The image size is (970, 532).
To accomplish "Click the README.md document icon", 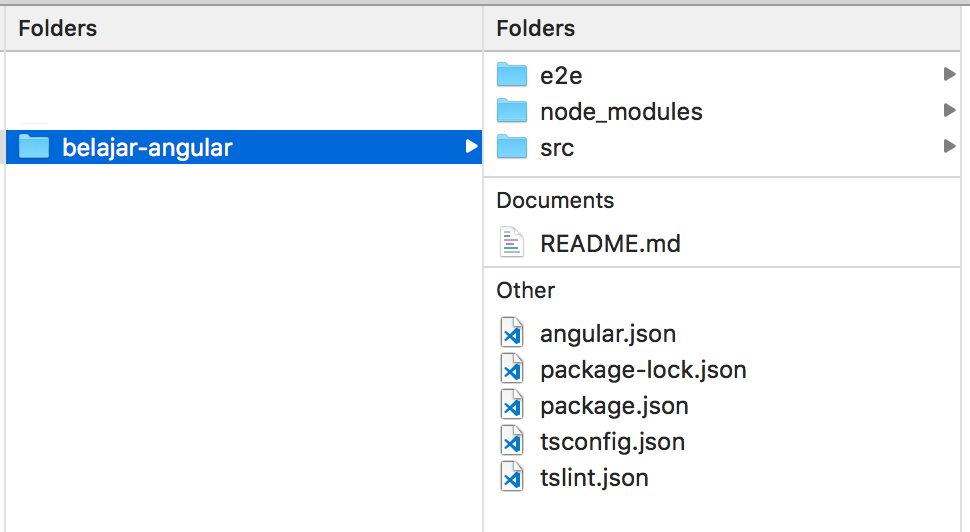I will [512, 242].
